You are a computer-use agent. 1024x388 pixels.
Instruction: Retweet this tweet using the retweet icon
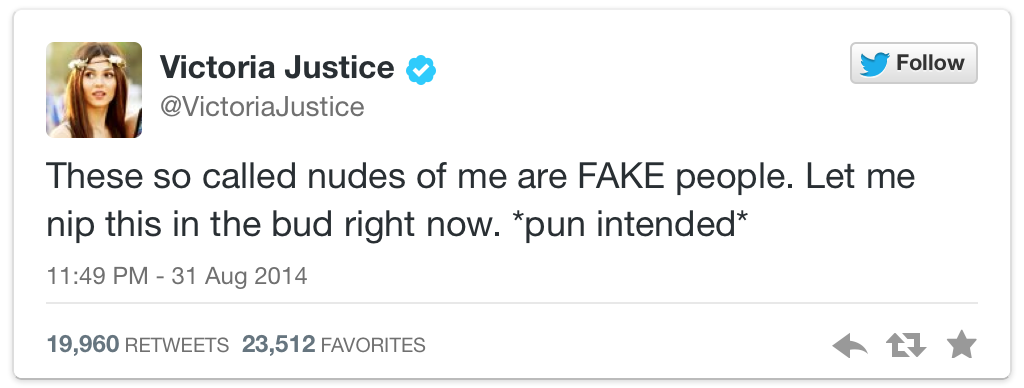pos(906,345)
